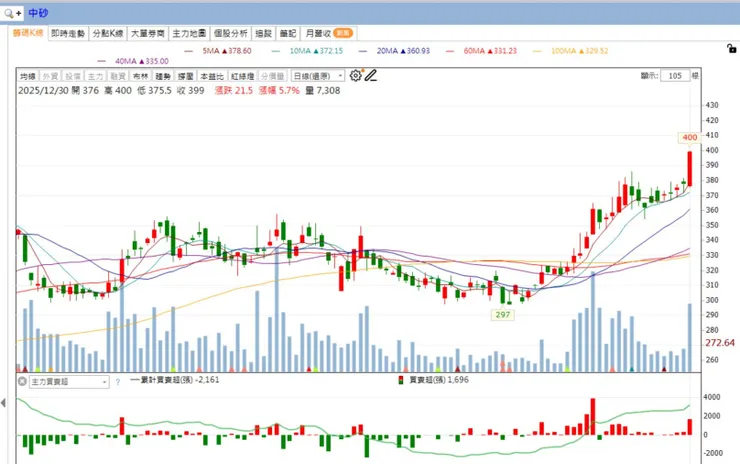The height and width of the screenshot is (464, 740).
Task: Switch to 個股分析 tab
Action: tap(231, 33)
